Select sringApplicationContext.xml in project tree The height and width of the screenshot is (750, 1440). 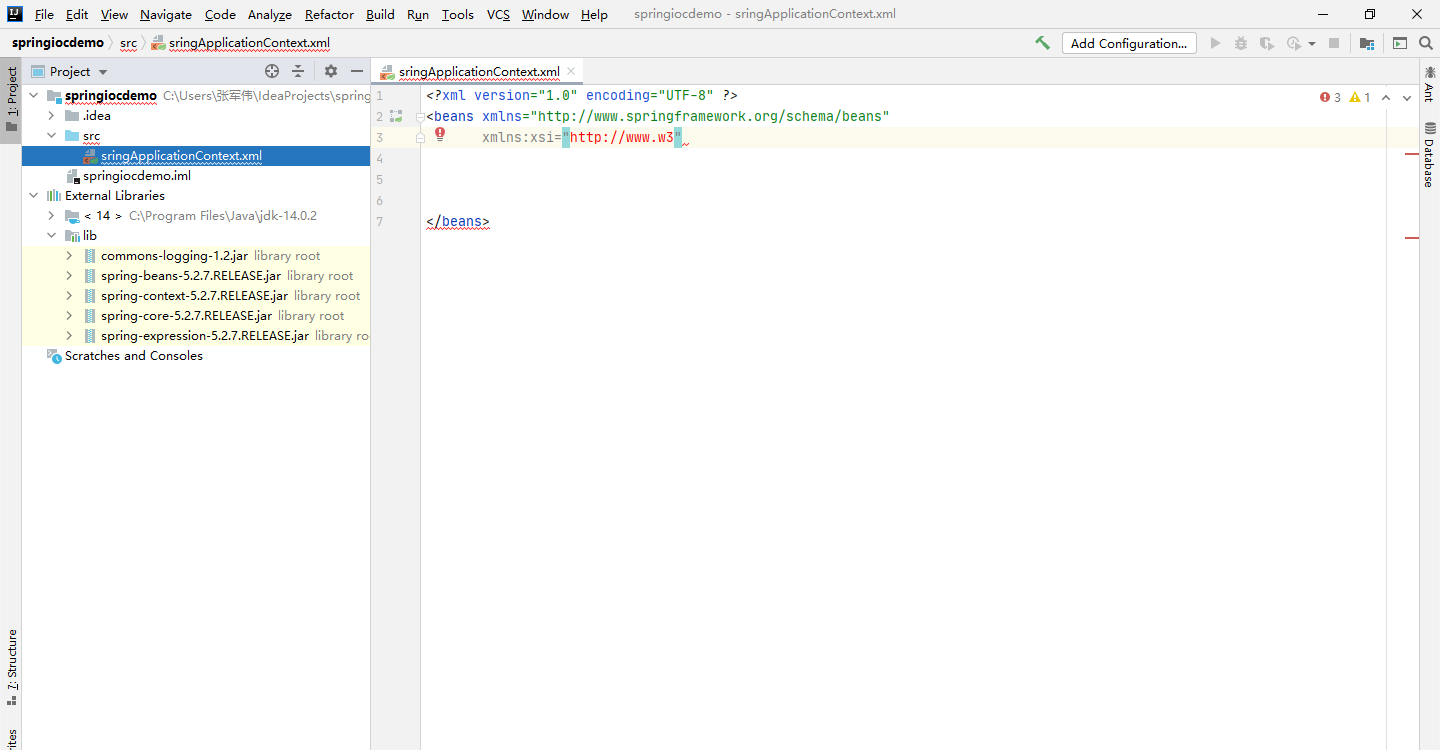tap(196, 156)
